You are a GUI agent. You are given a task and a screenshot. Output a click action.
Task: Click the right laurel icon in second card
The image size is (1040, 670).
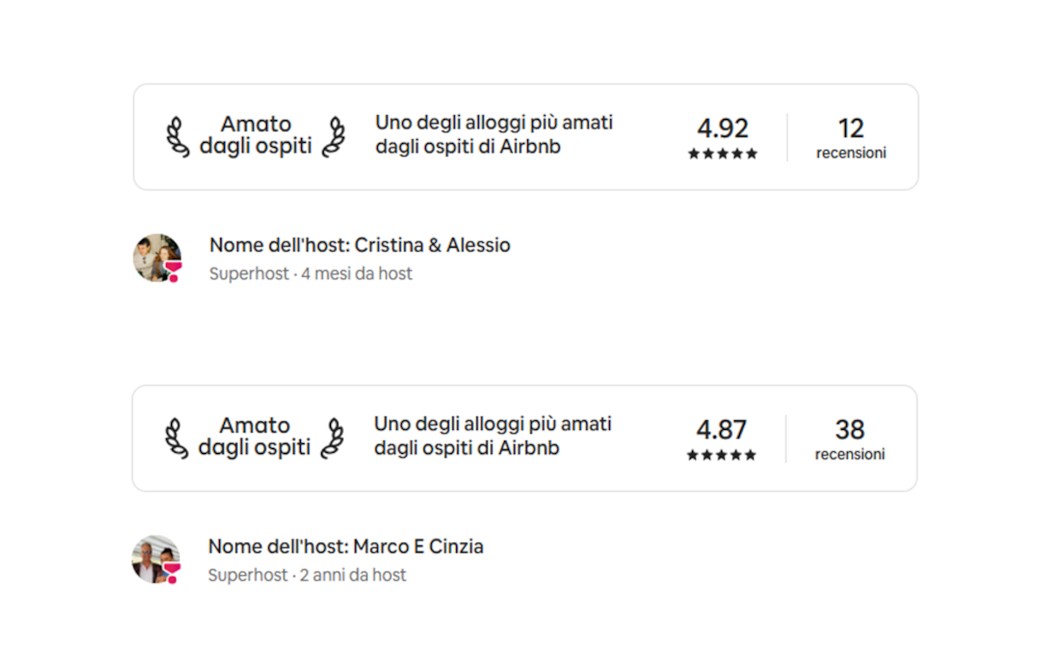[x=333, y=438]
